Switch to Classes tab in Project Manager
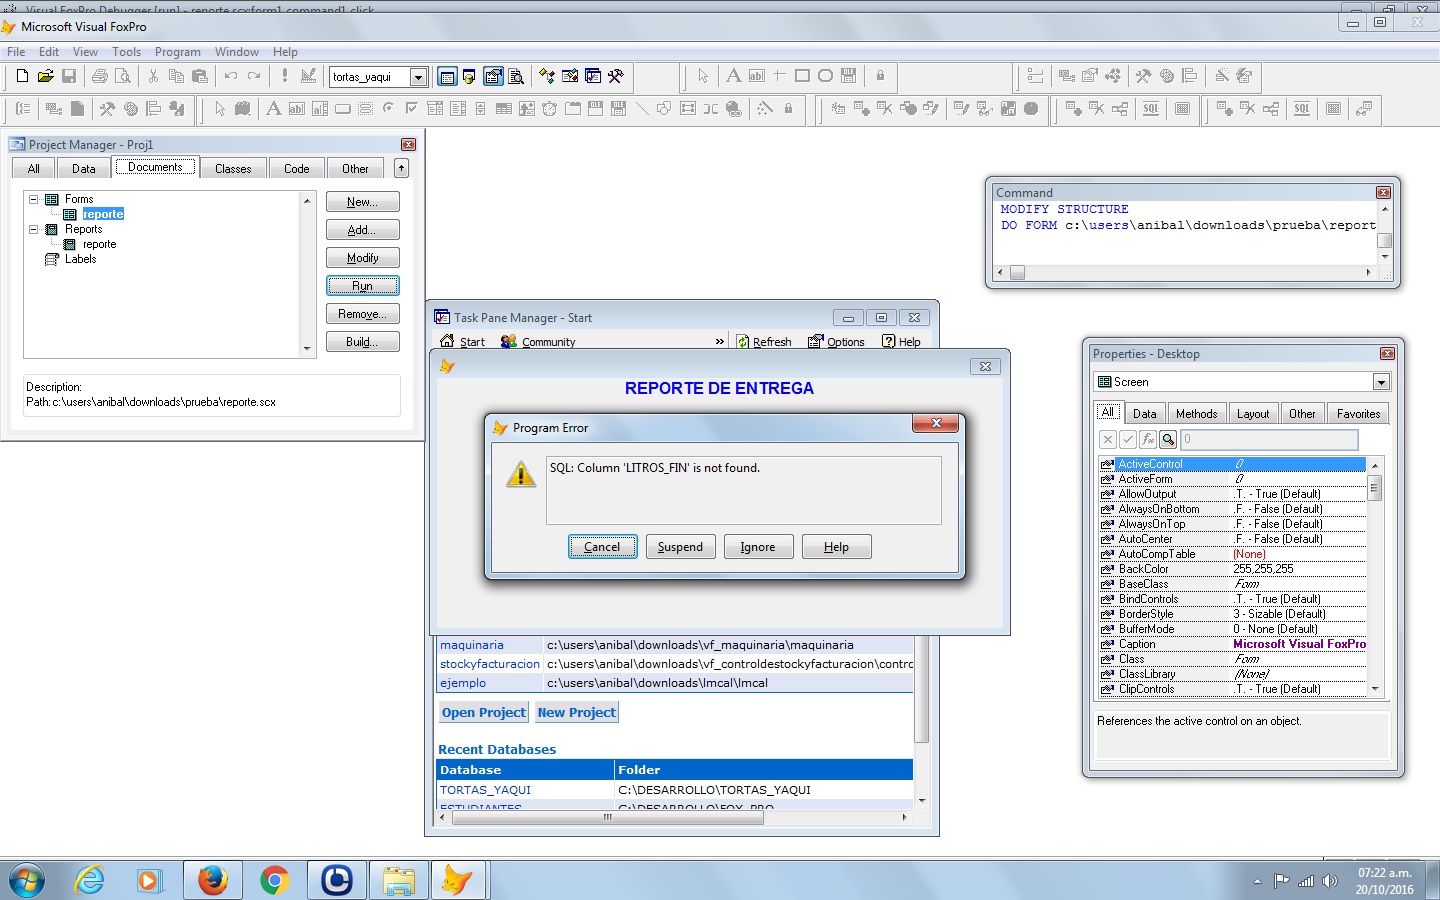Image resolution: width=1440 pixels, height=900 pixels. tap(233, 168)
